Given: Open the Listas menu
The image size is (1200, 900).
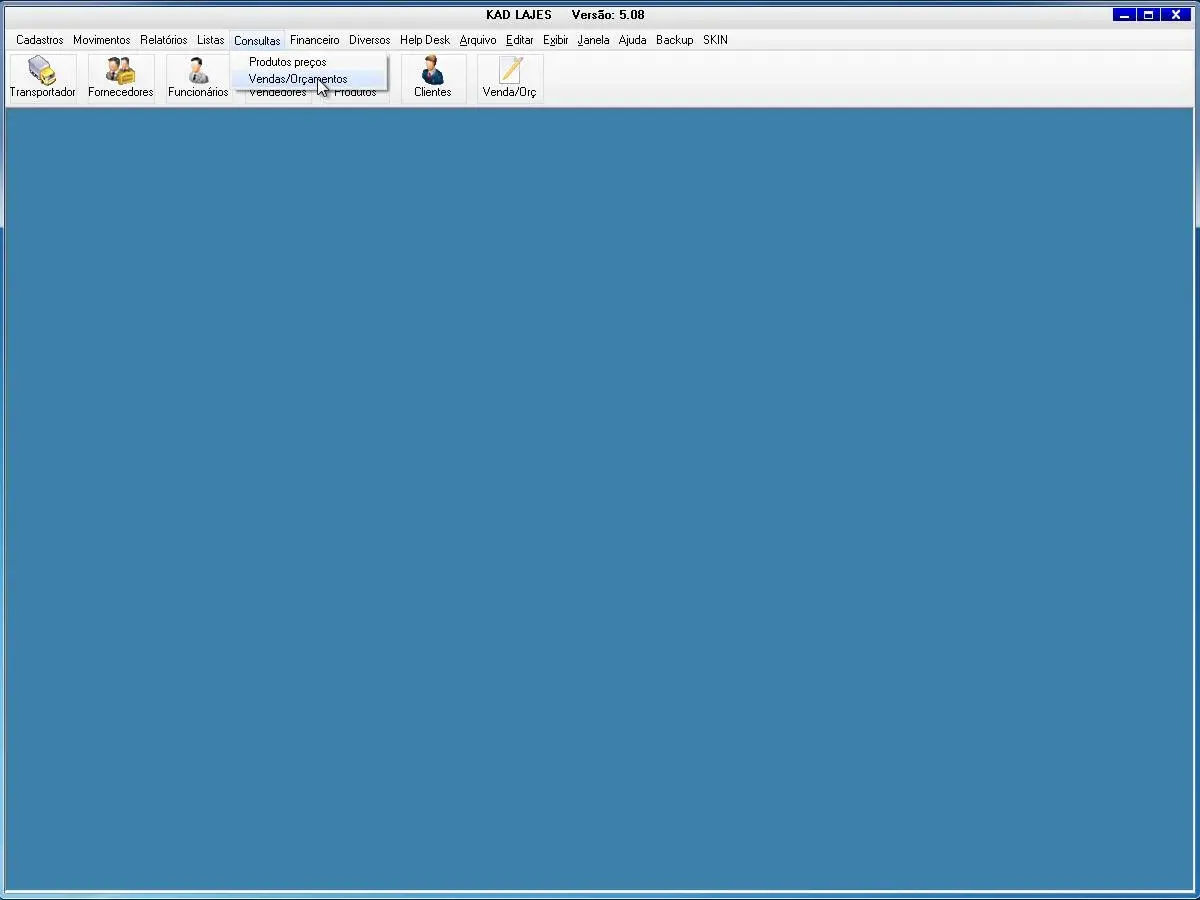Looking at the screenshot, I should [211, 40].
